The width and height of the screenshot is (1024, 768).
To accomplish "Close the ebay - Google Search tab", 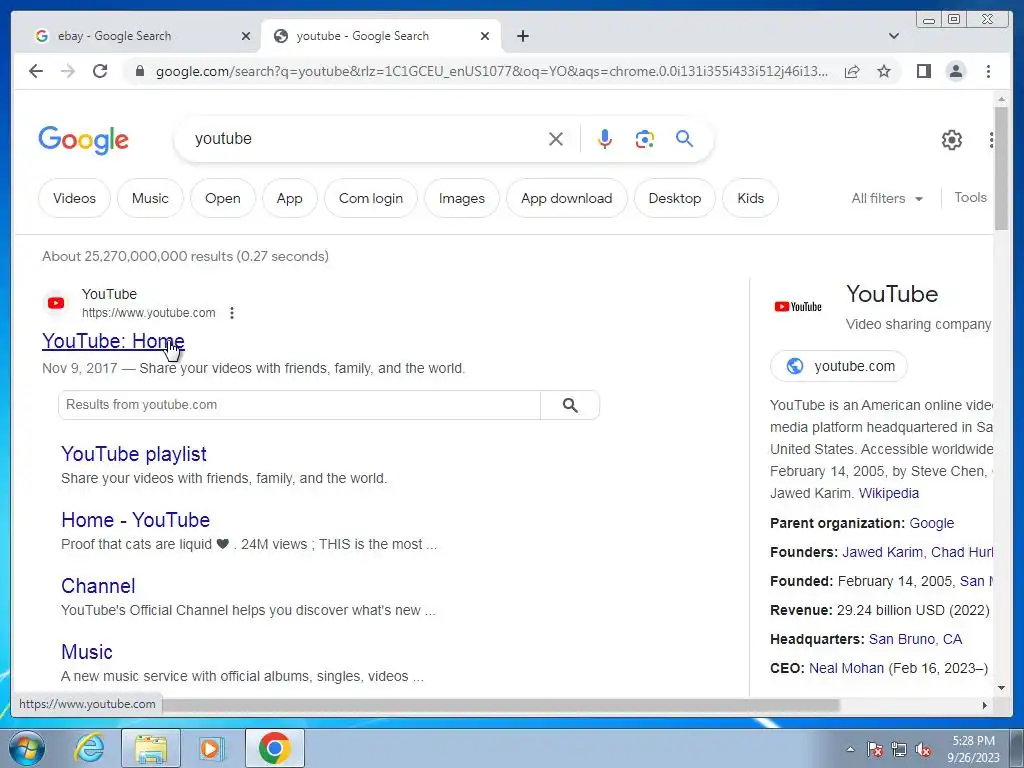I will (x=246, y=36).
